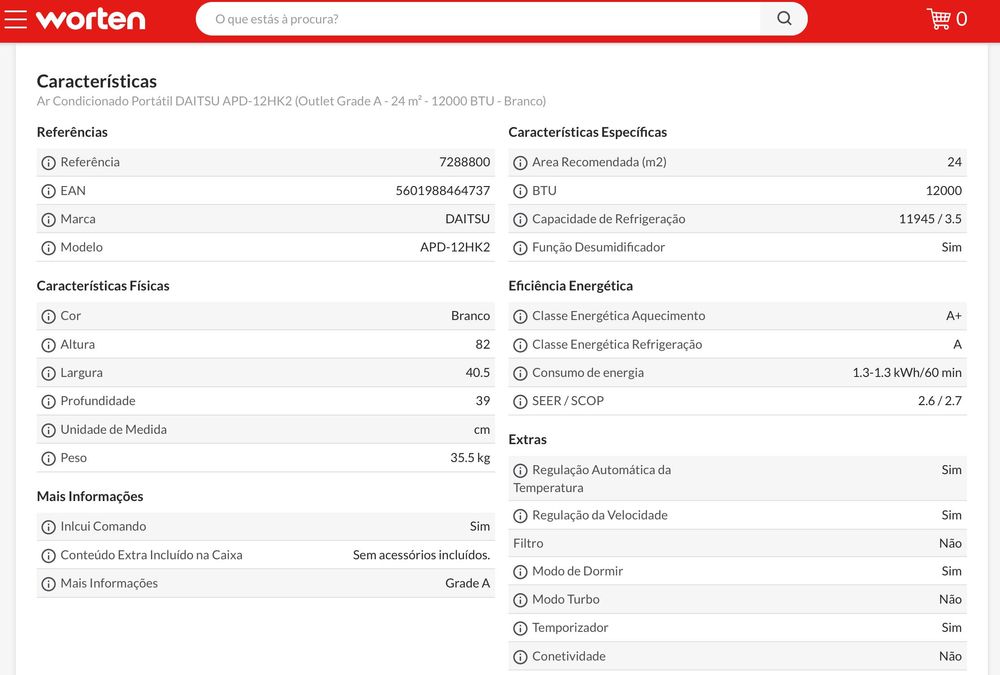The image size is (1000, 675).
Task: Show info icon for Regulação da Velocidade
Action: 520,516
